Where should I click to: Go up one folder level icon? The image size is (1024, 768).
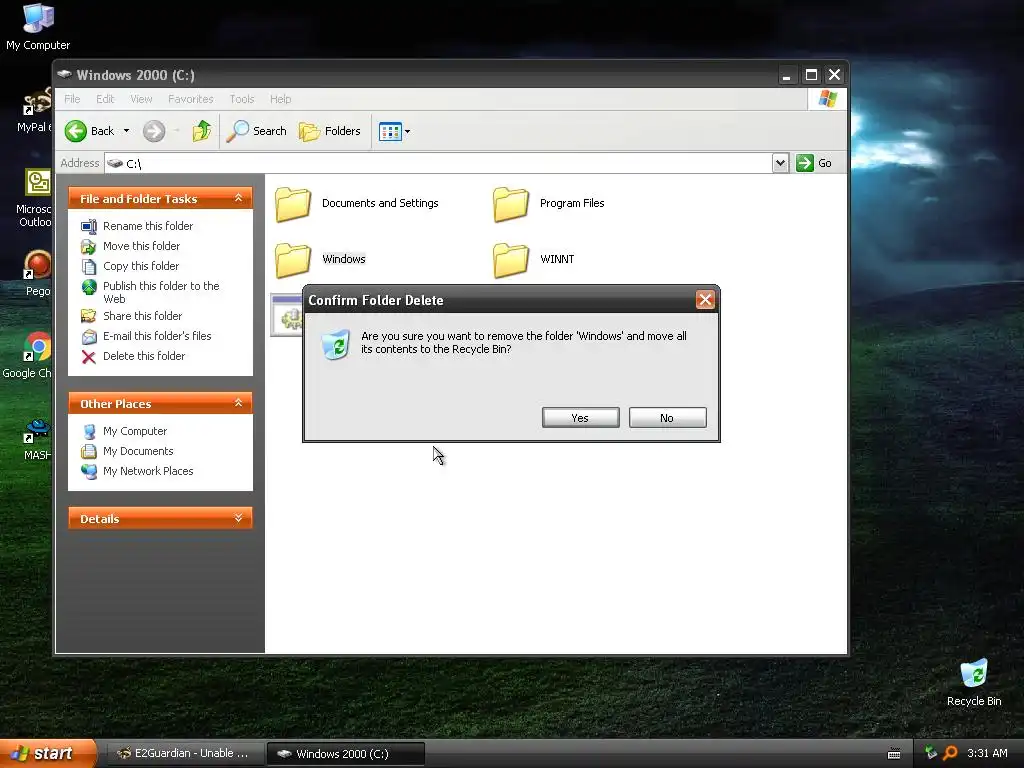coord(202,131)
